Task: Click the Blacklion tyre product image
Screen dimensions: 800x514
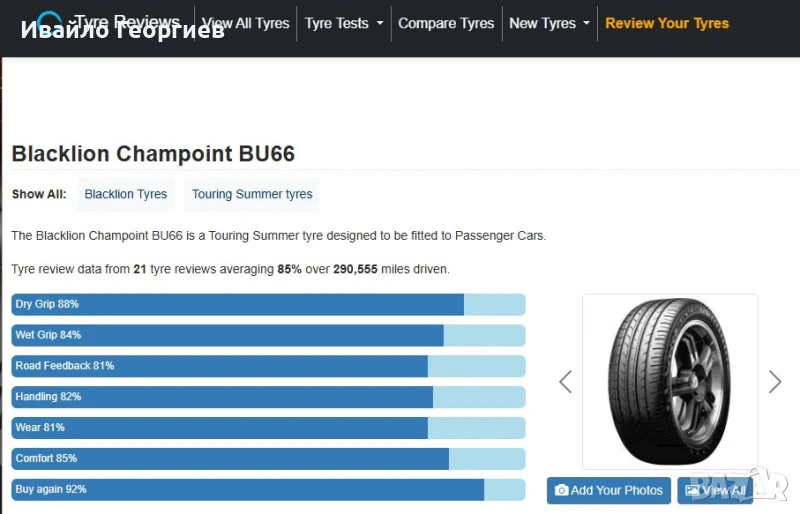Action: pyautogui.click(x=670, y=381)
